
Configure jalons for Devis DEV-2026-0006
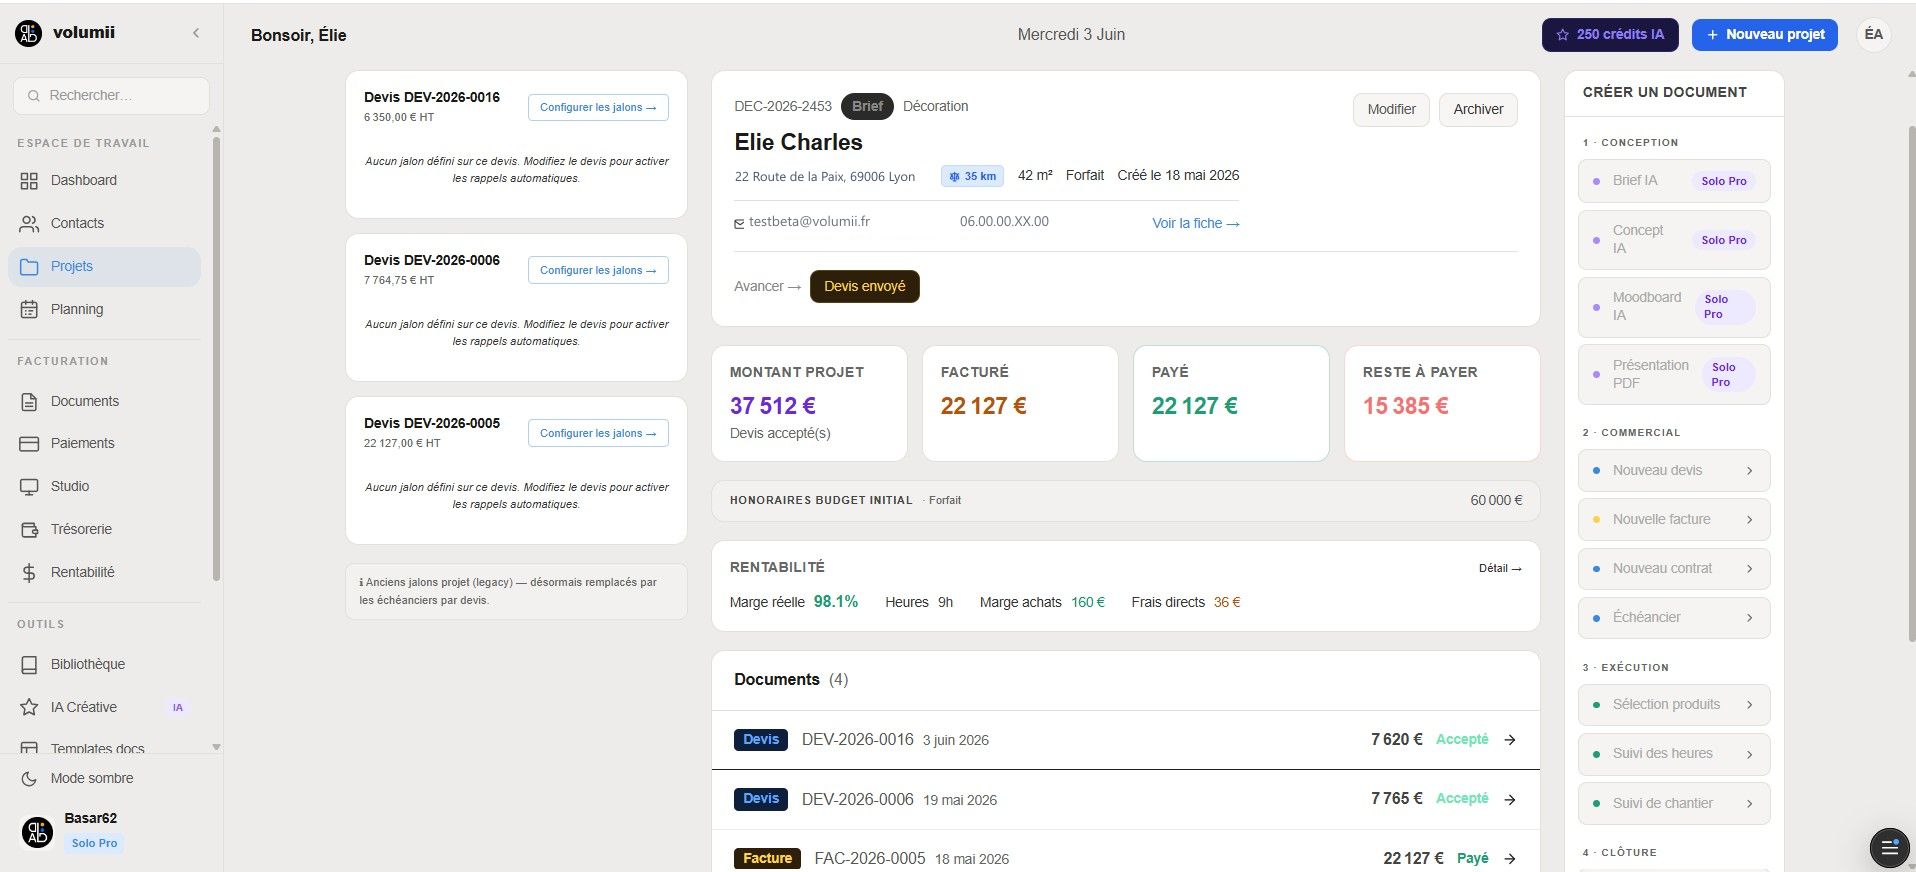pyautogui.click(x=598, y=270)
